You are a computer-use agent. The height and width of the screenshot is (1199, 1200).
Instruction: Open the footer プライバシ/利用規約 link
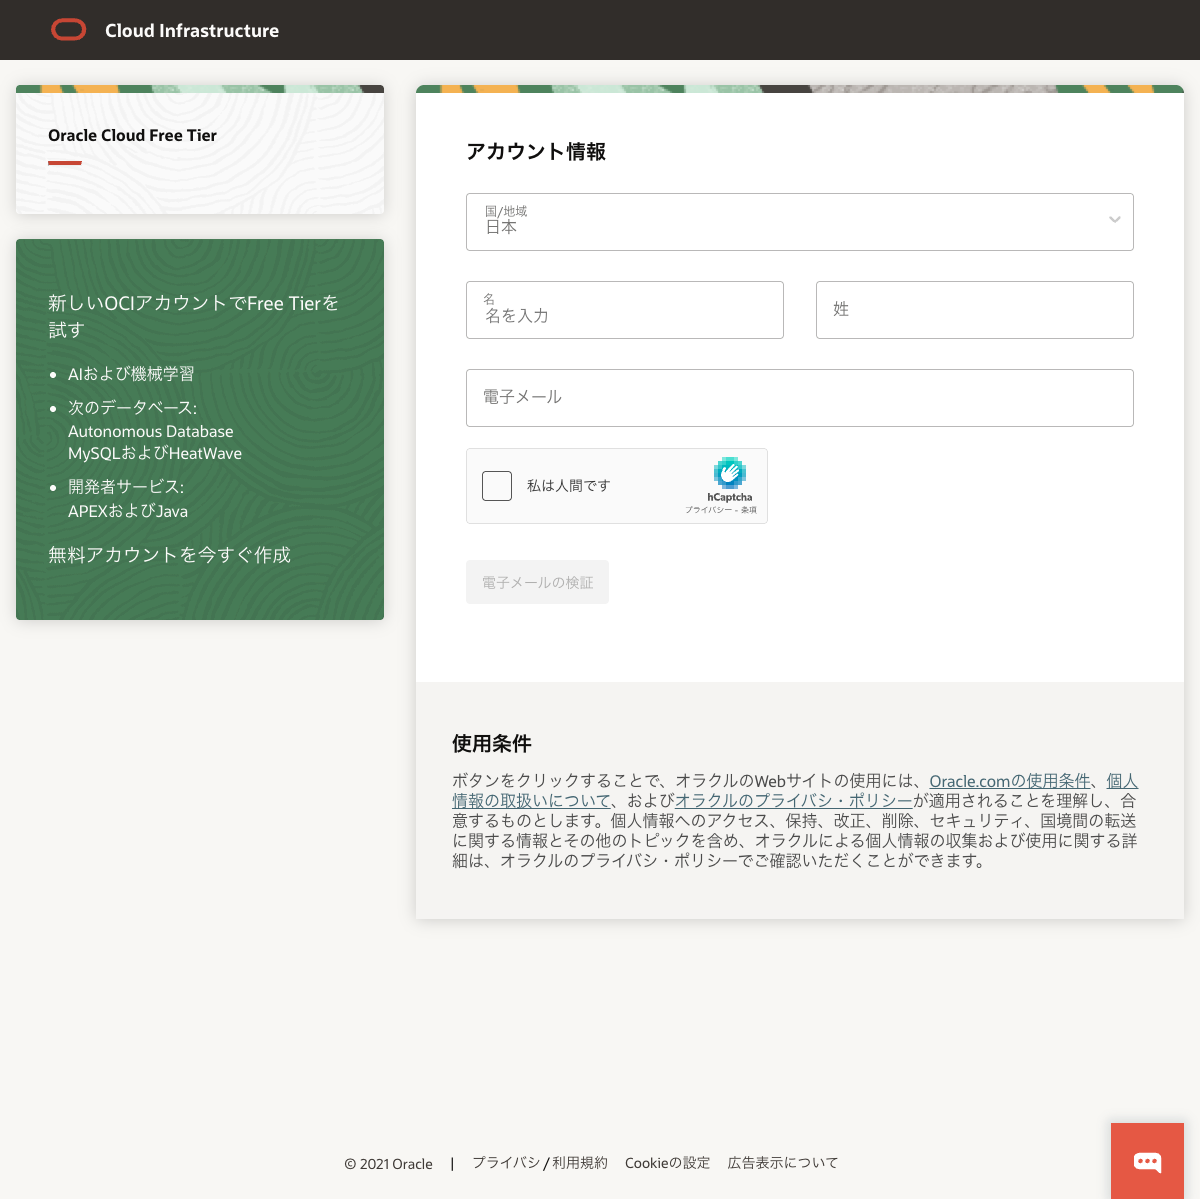(x=539, y=1163)
